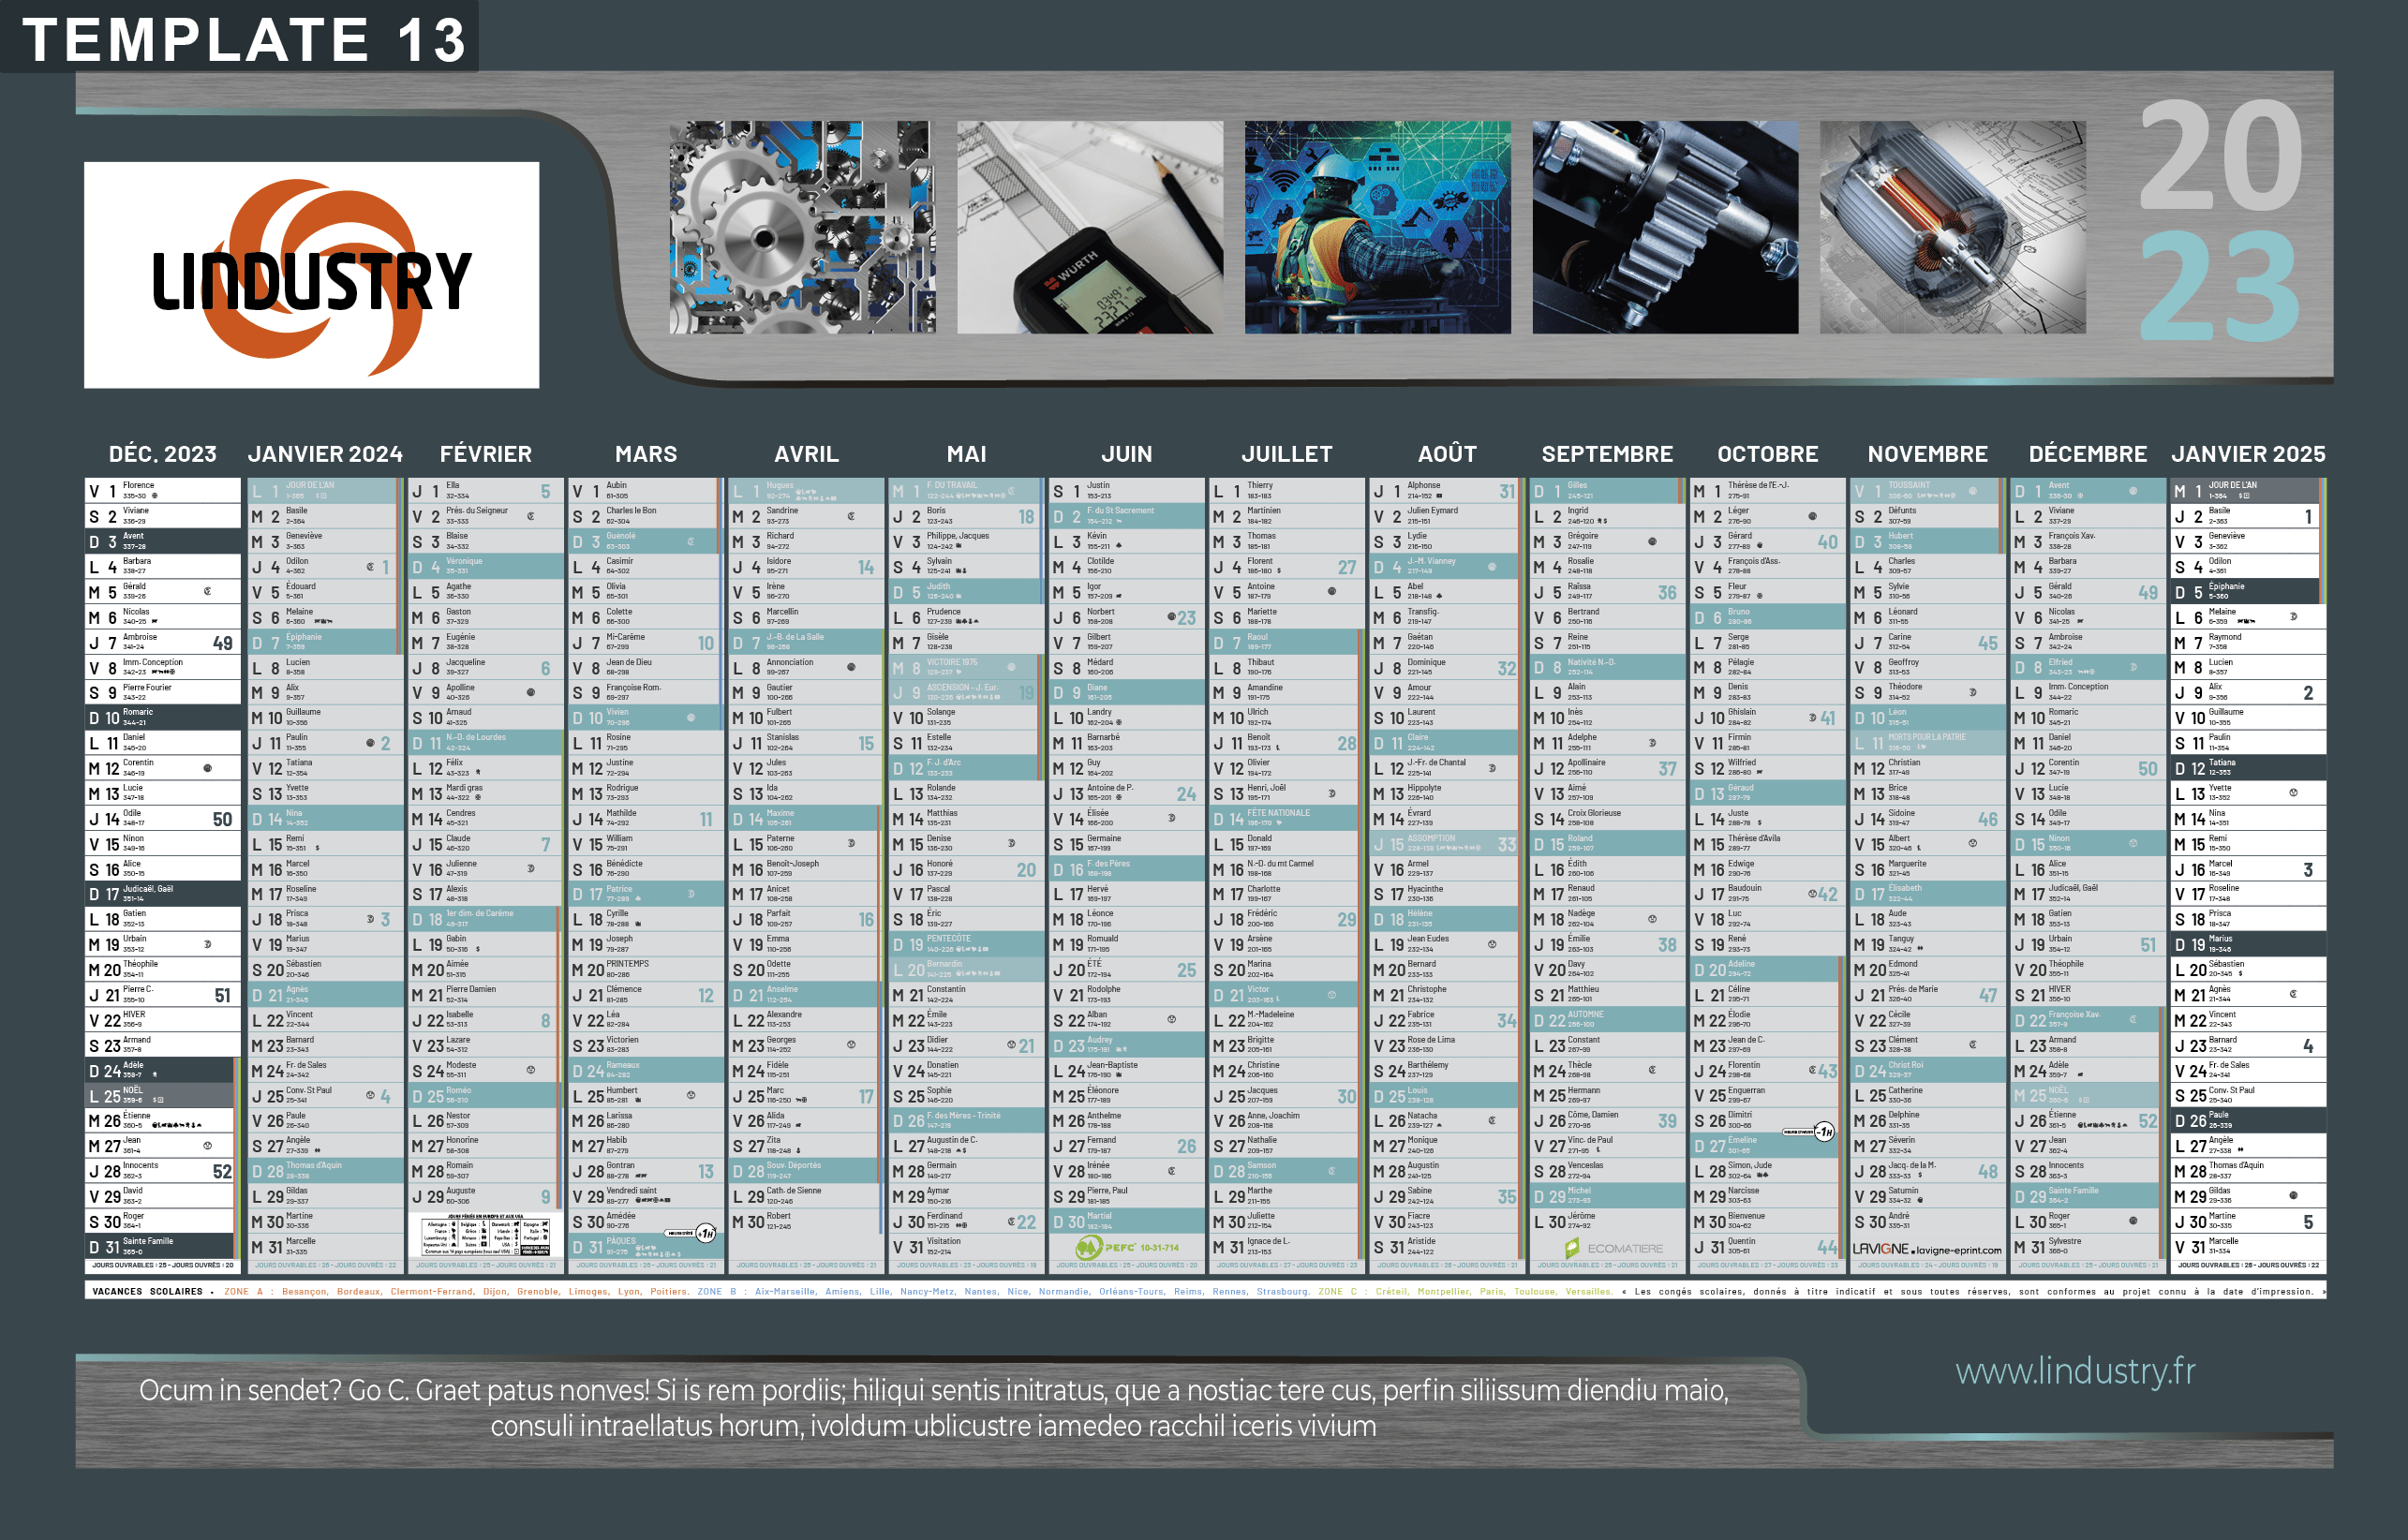Click the DÉC. 2023 month header
2408x1540 pixels.
point(162,454)
